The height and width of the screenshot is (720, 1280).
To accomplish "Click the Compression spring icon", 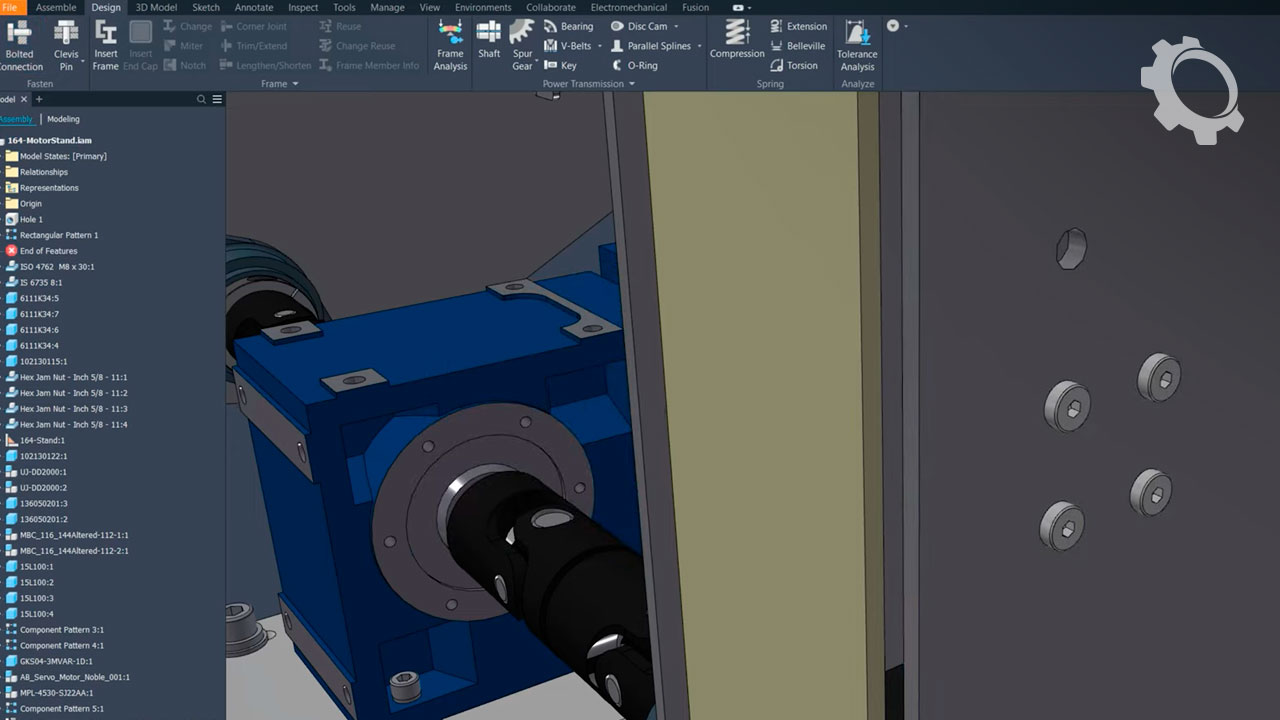I will 737,40.
